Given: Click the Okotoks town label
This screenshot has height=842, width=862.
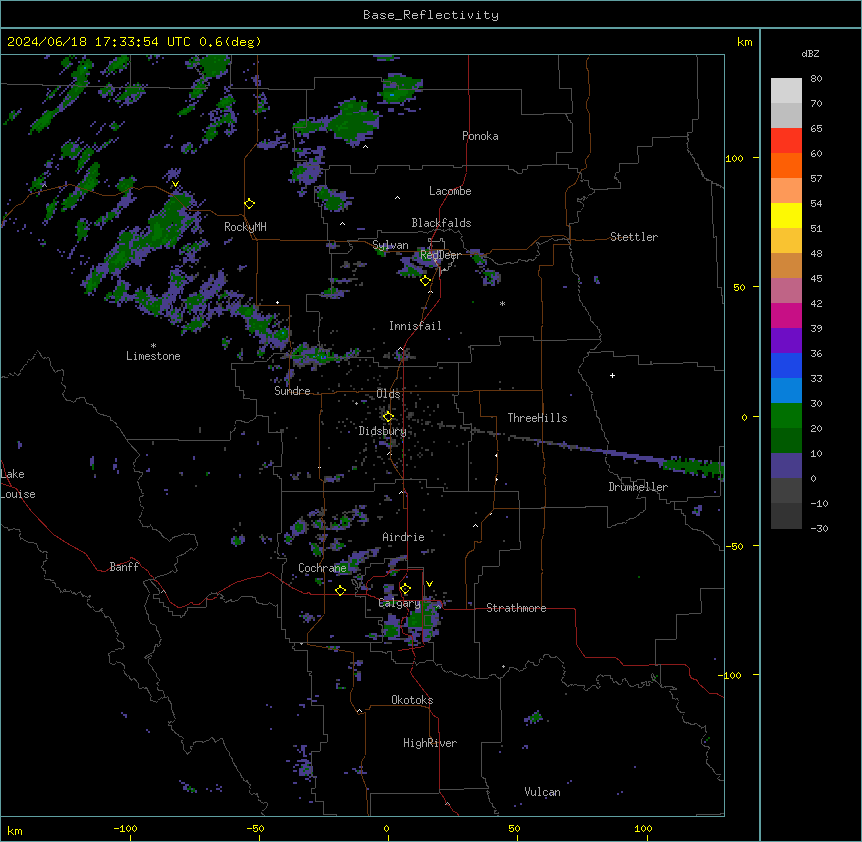Looking at the screenshot, I should coord(412,700).
